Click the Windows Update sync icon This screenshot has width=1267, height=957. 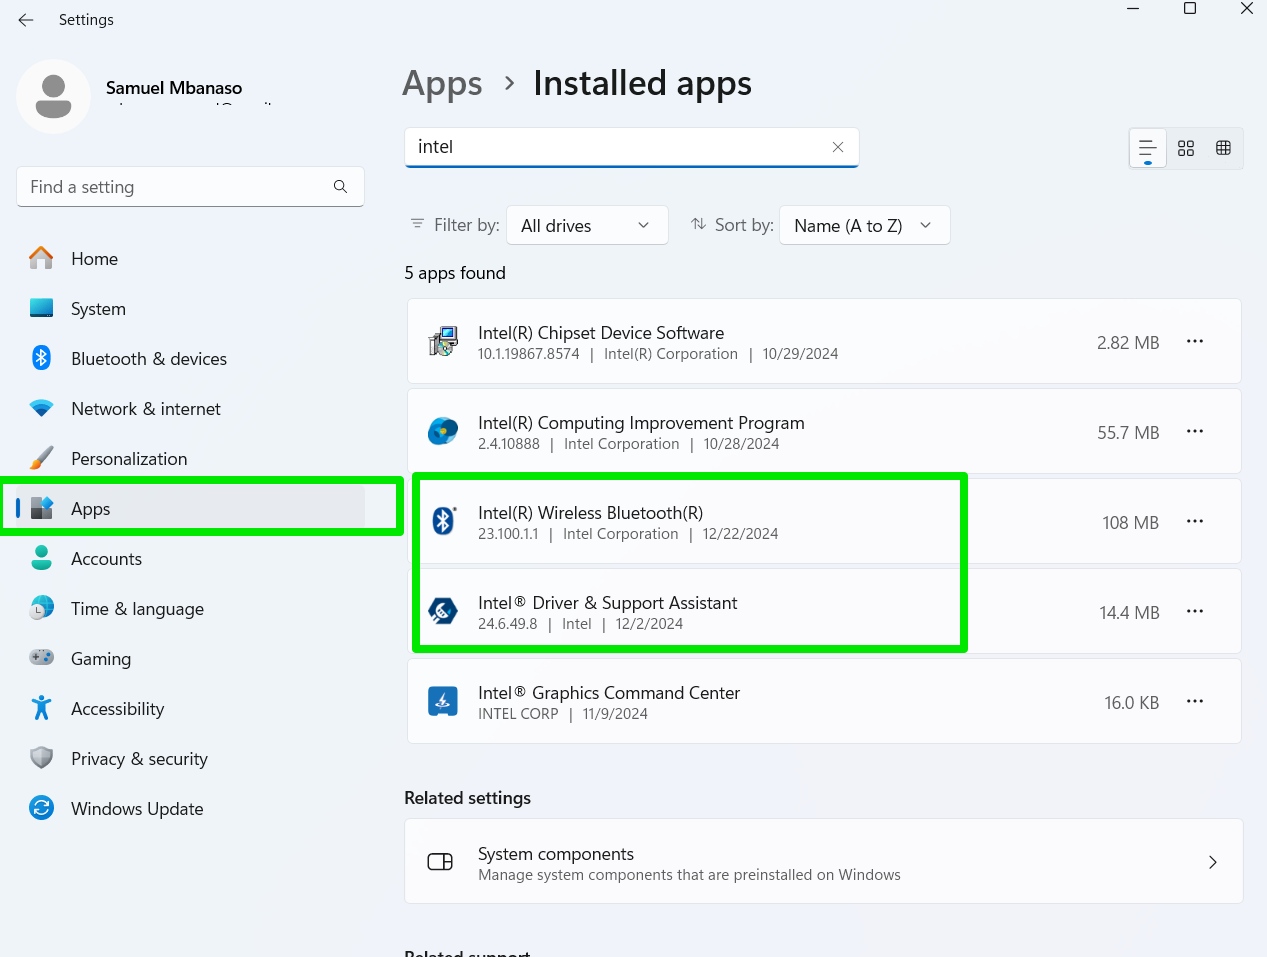[41, 808]
